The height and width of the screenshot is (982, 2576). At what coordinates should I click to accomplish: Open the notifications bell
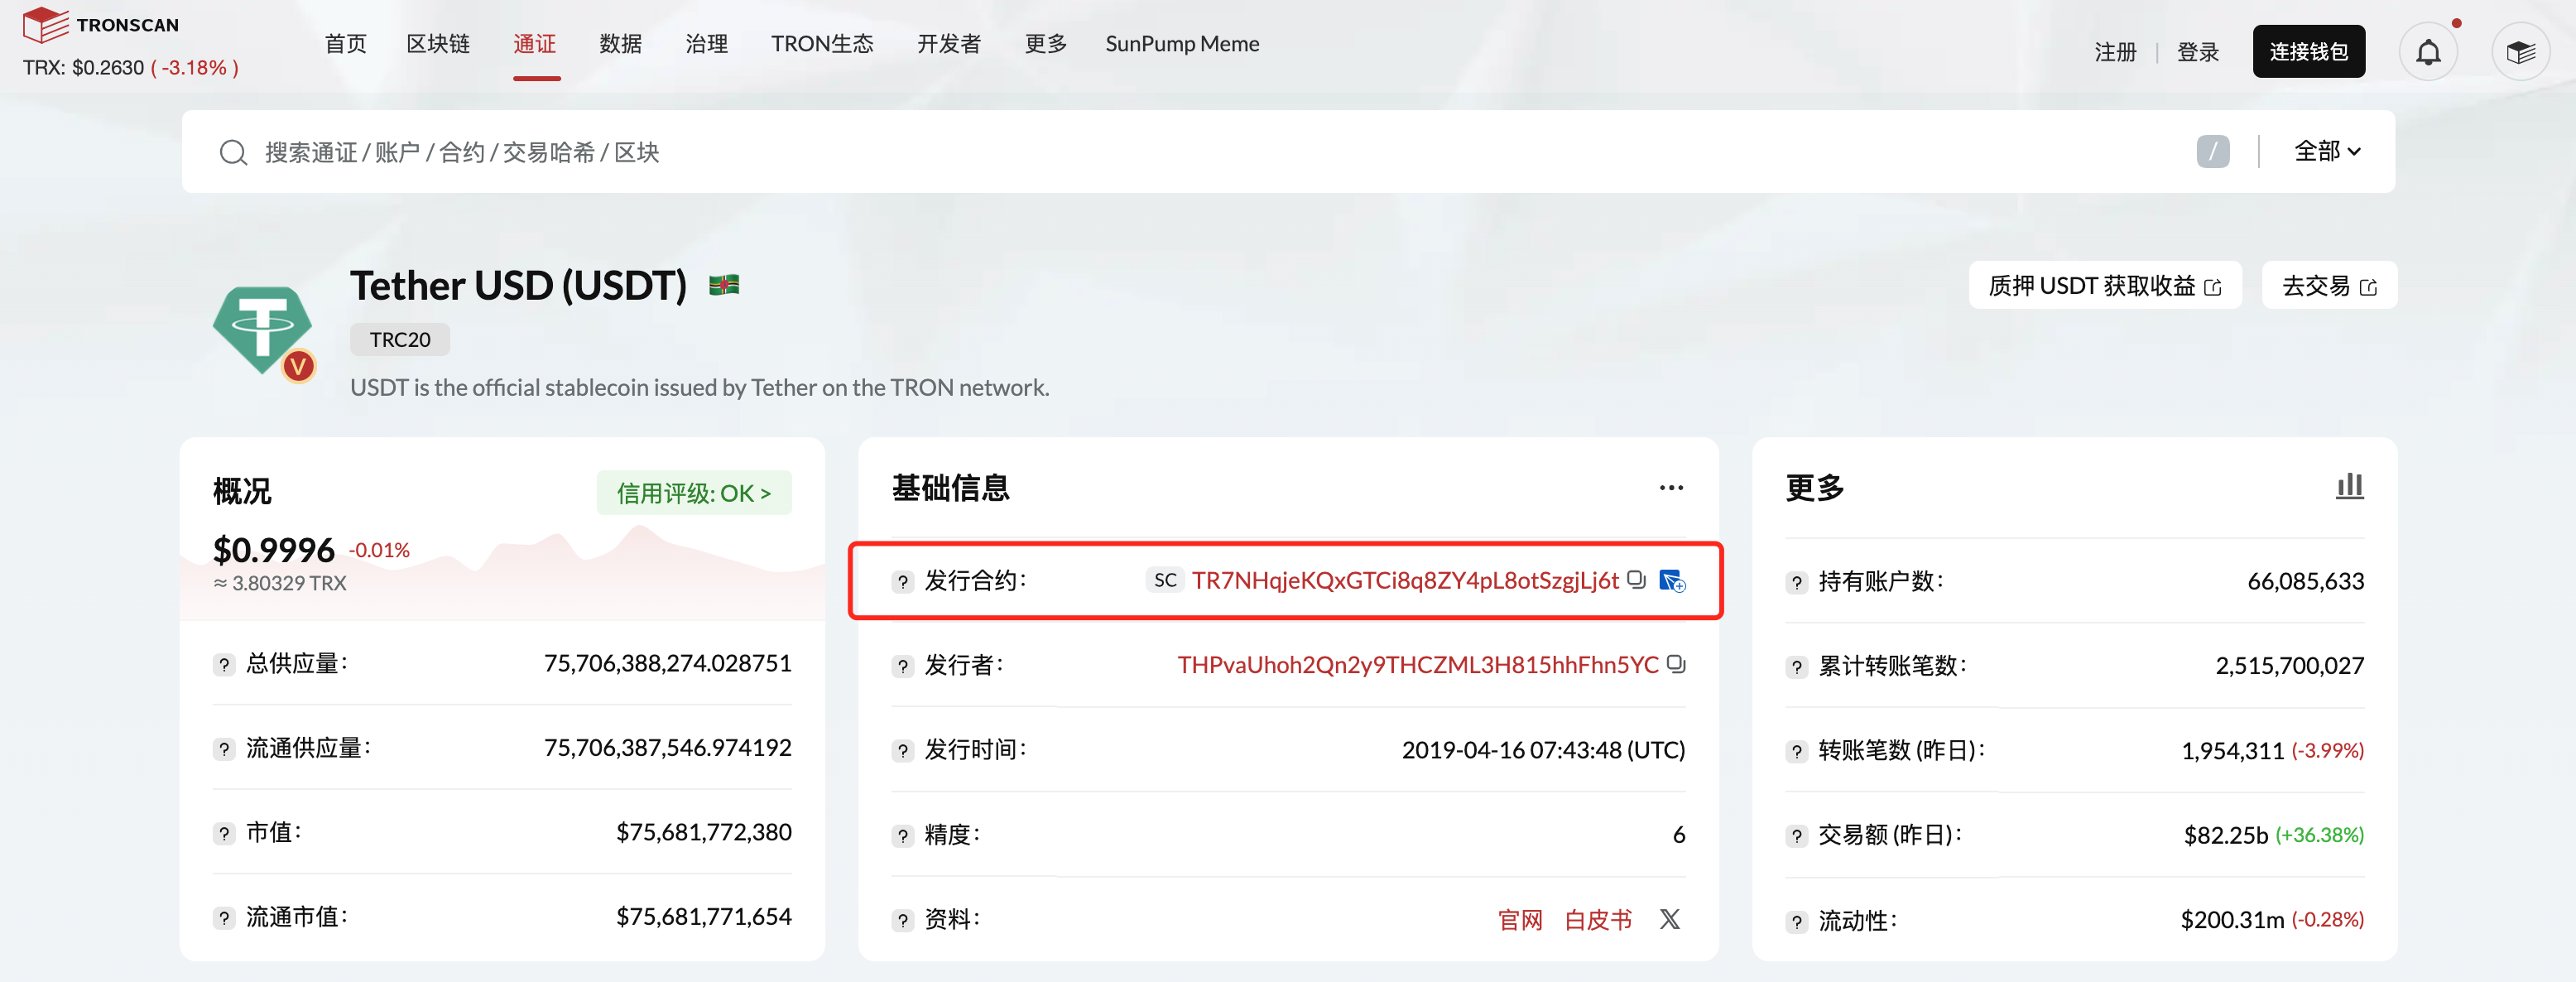[2428, 52]
